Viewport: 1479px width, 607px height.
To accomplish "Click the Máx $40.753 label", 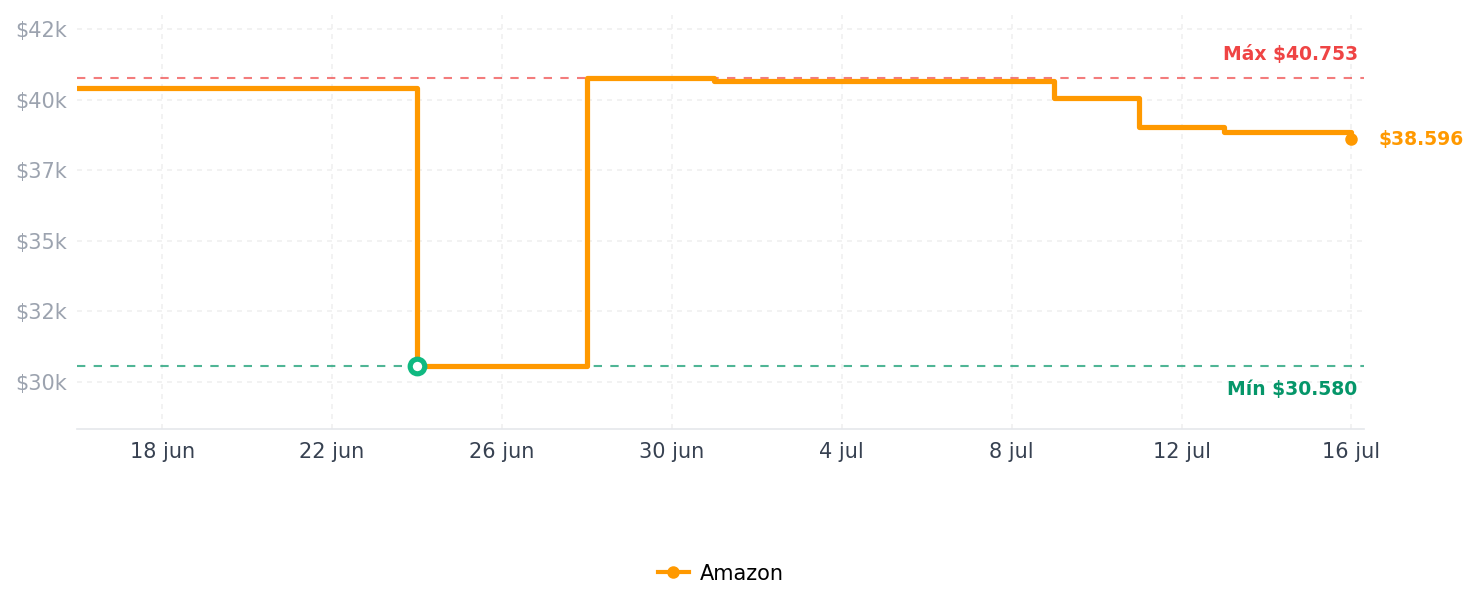I will point(1290,54).
